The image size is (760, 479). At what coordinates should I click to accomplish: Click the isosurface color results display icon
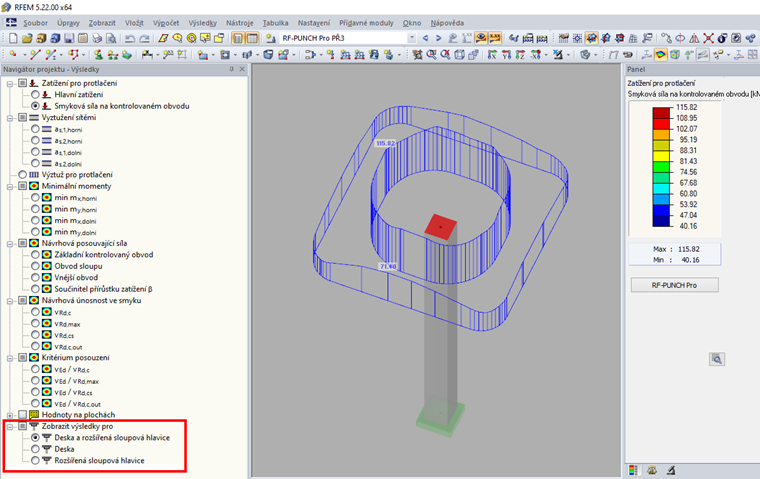tap(660, 55)
